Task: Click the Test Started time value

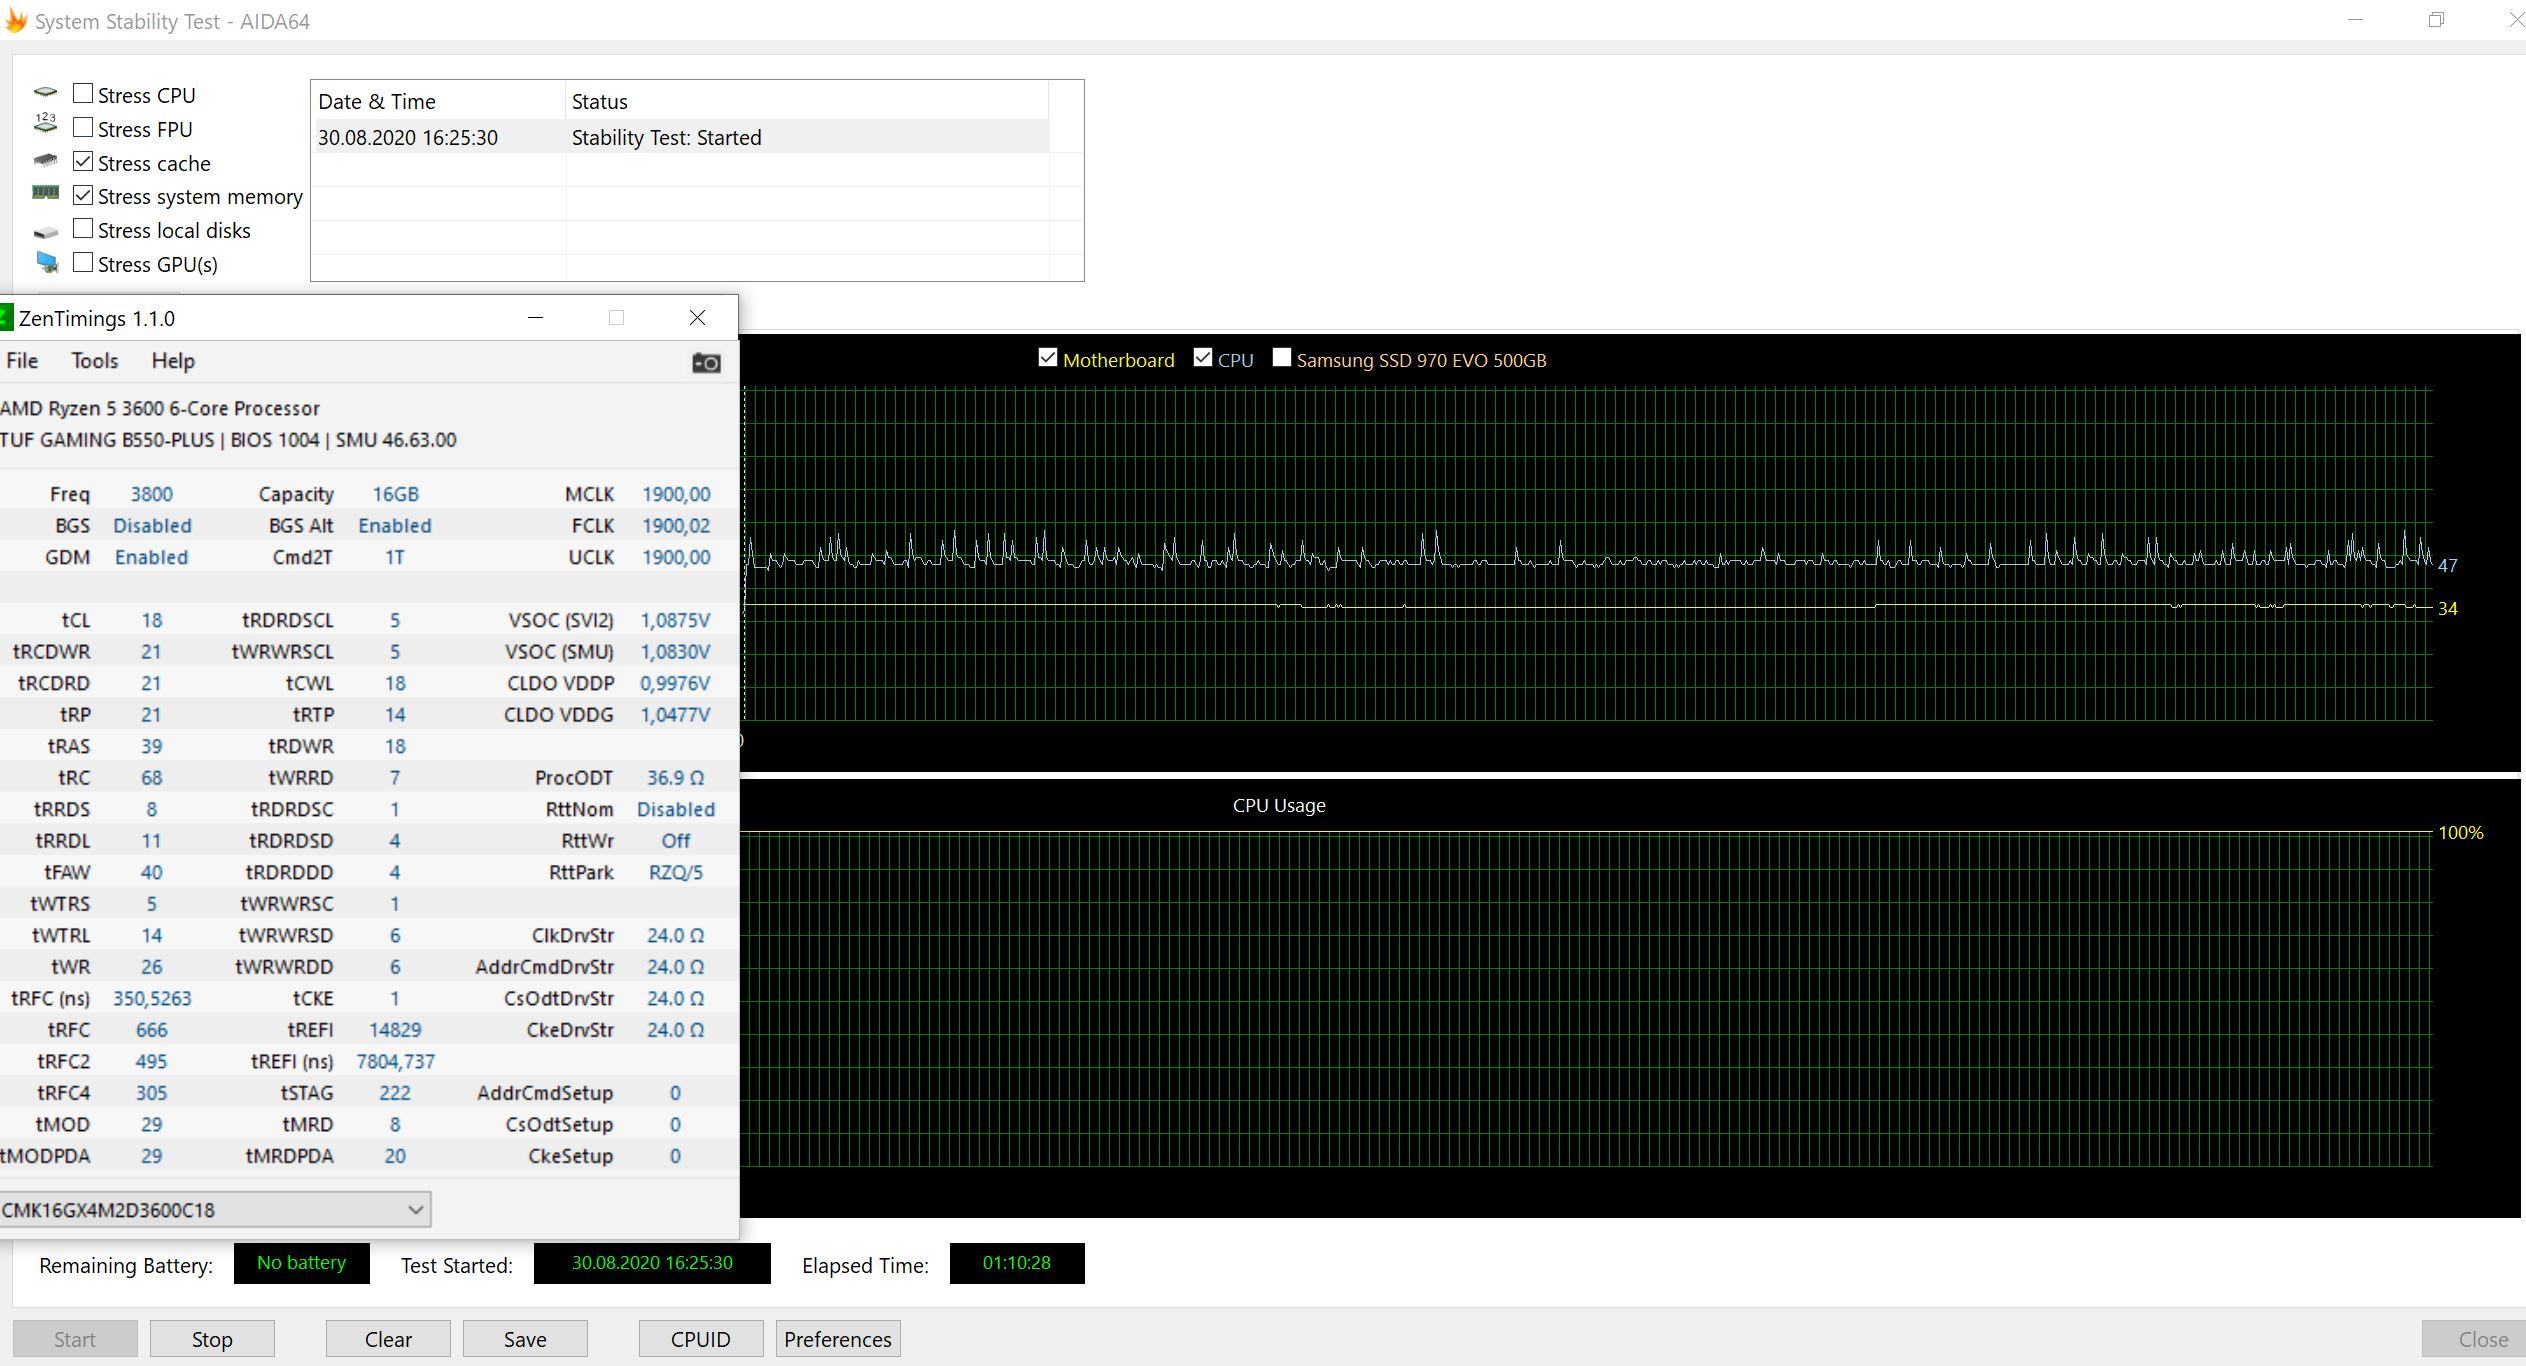Action: [x=652, y=1263]
